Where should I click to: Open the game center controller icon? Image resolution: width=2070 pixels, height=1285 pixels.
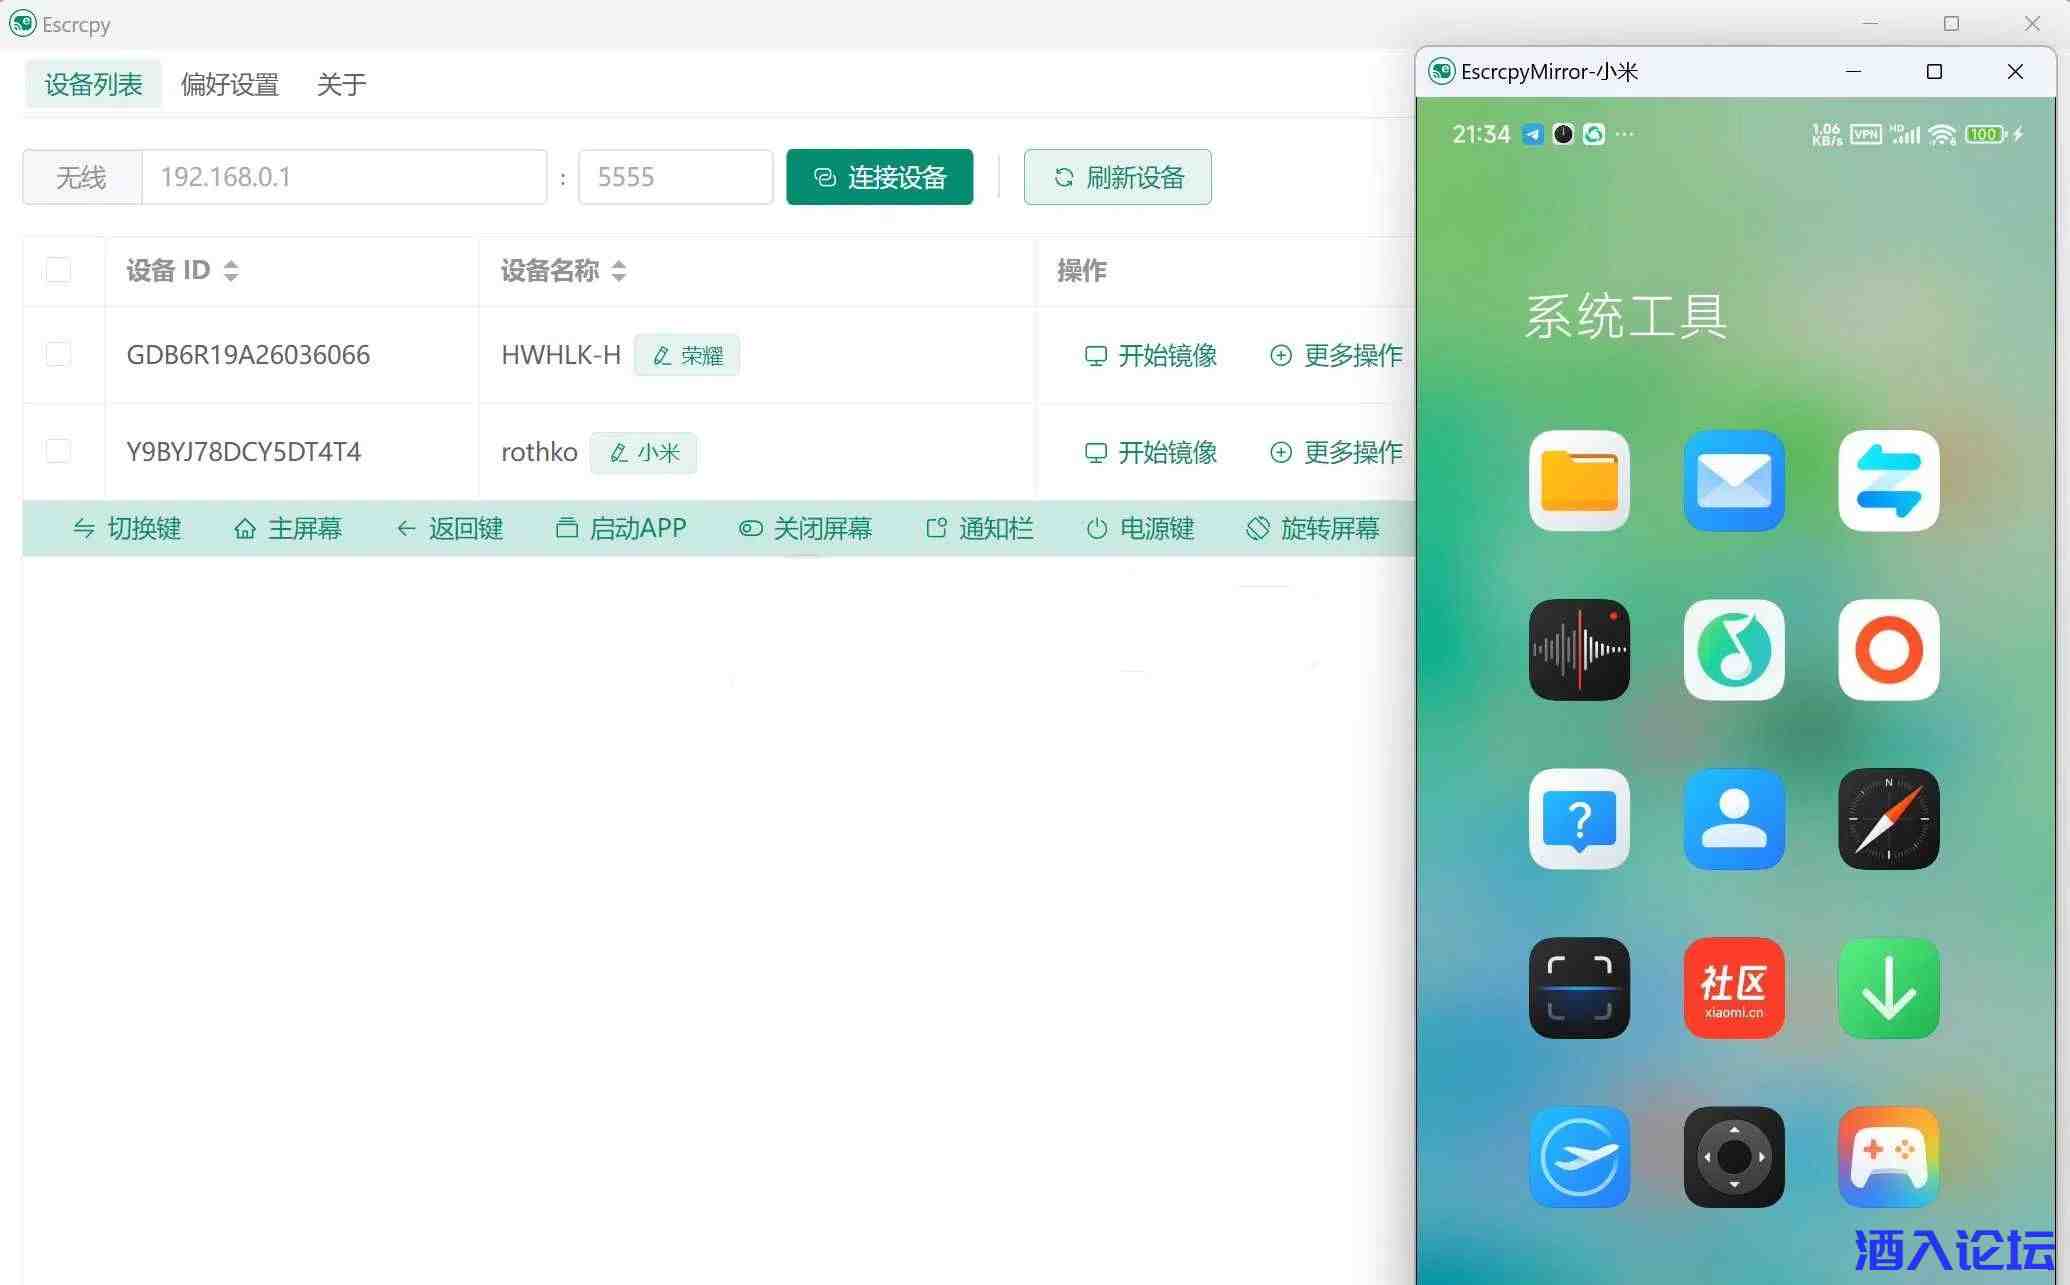point(1887,1157)
